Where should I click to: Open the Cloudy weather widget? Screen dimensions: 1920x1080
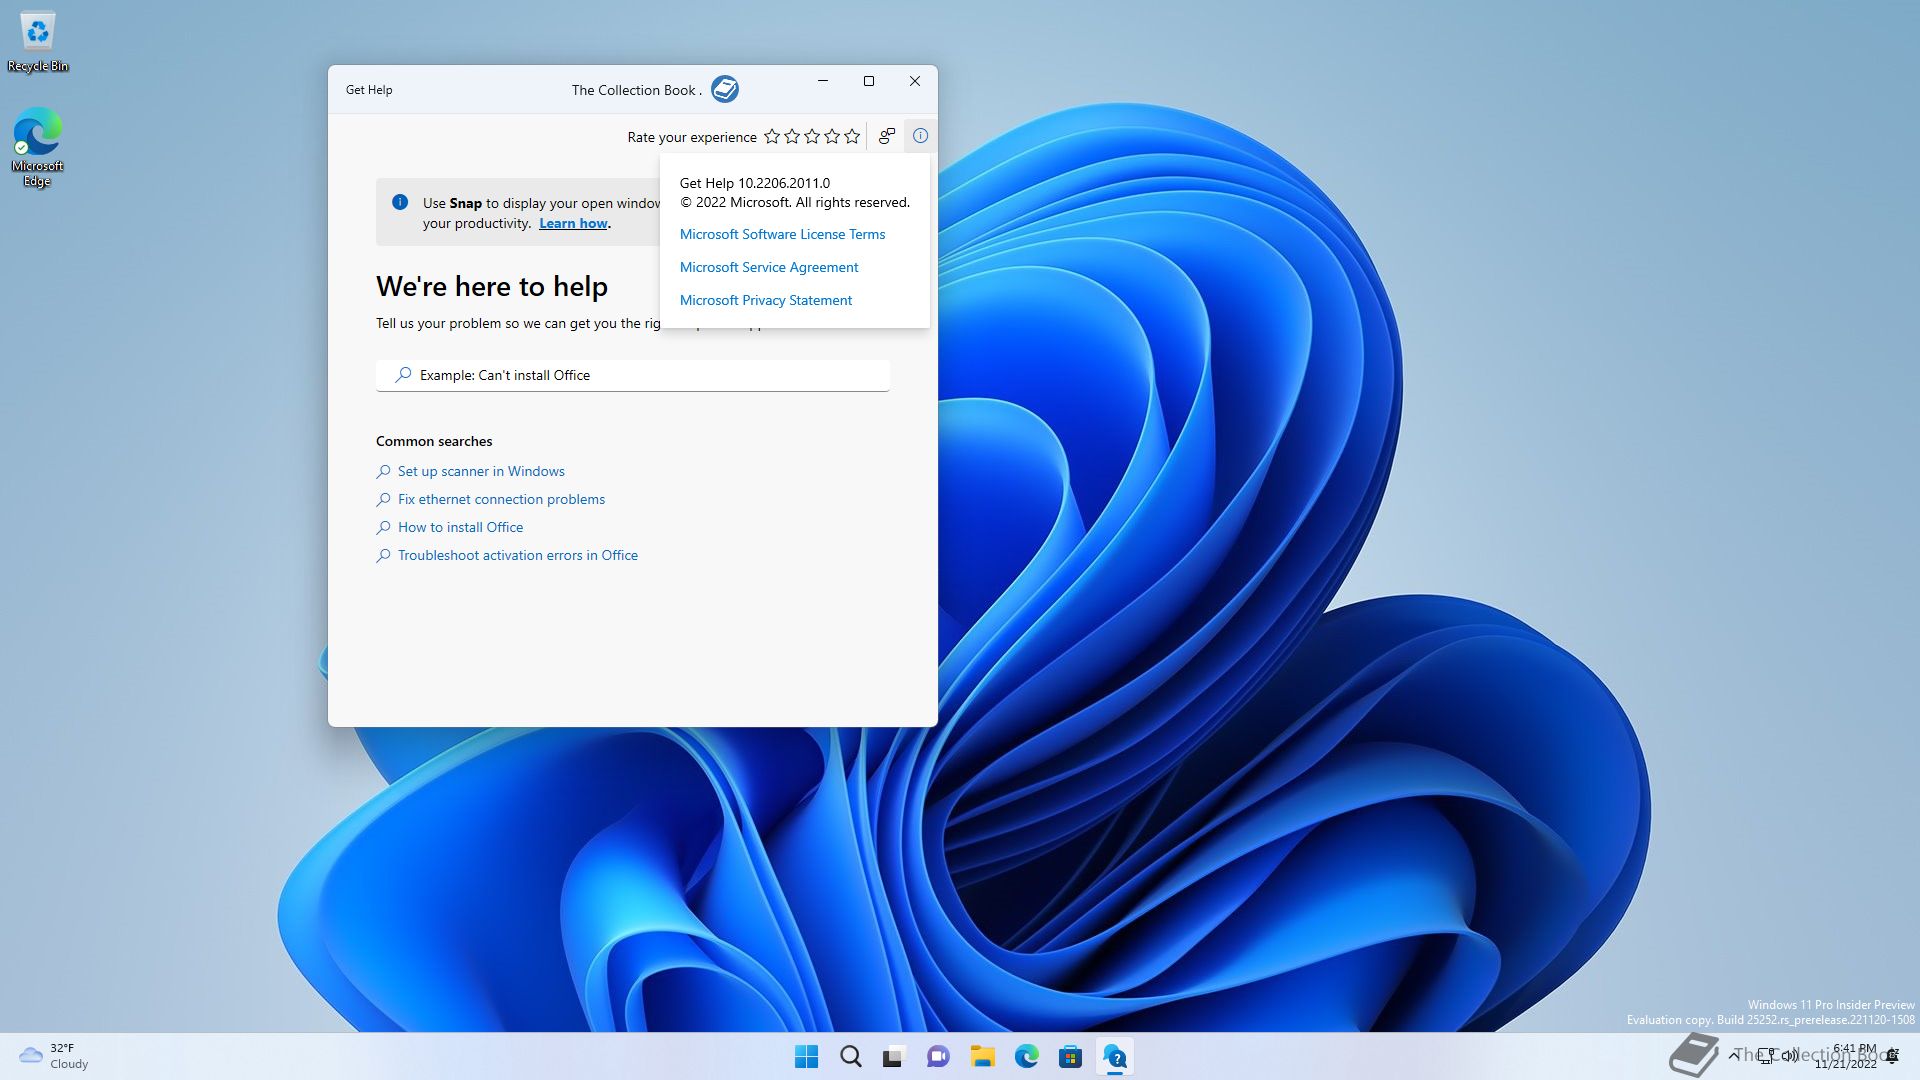click(x=55, y=1056)
